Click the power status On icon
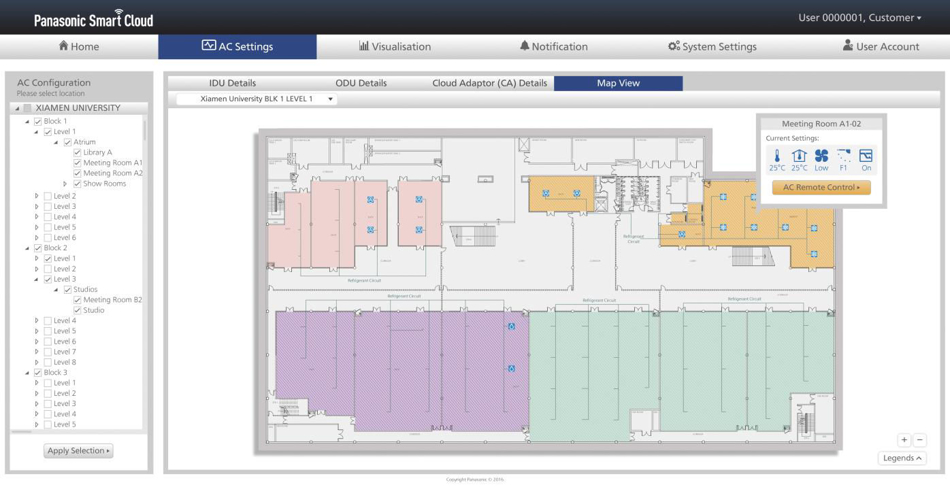 (x=866, y=156)
